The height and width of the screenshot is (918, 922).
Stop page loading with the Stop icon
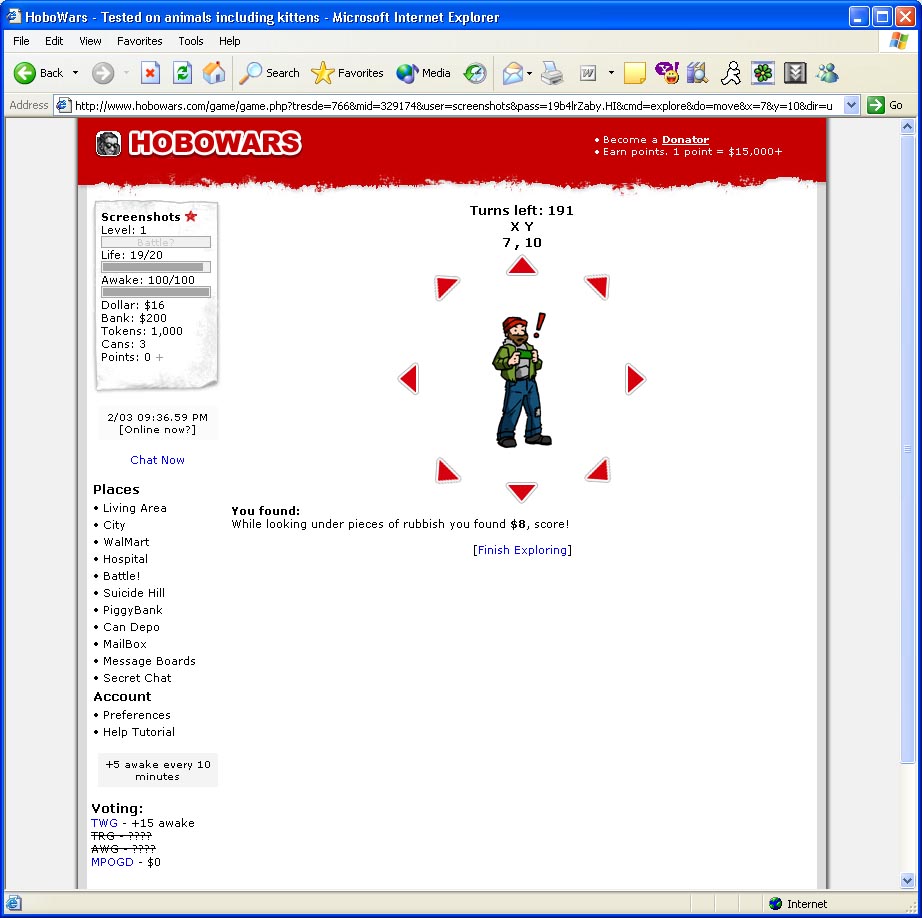pos(150,73)
